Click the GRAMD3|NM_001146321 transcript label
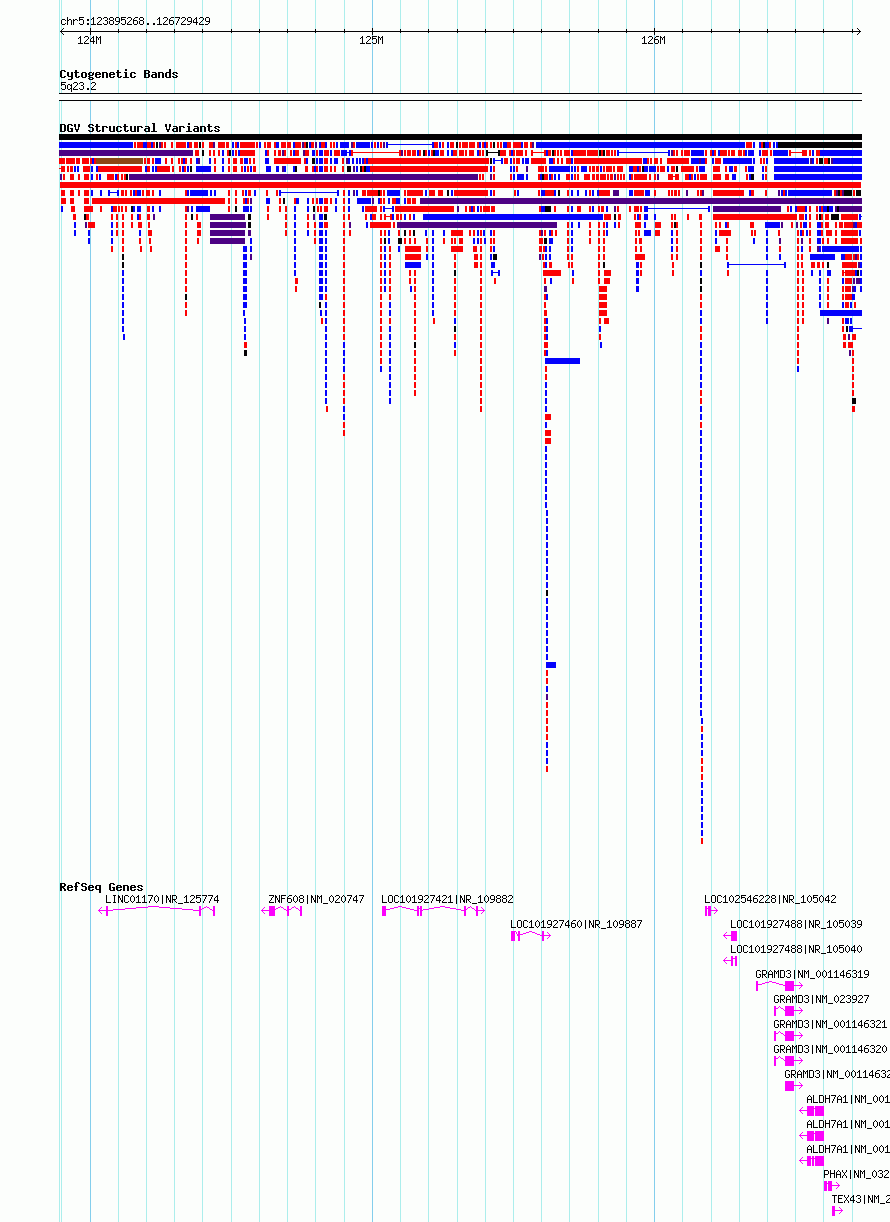The height and width of the screenshot is (1222, 890). (x=830, y=1024)
